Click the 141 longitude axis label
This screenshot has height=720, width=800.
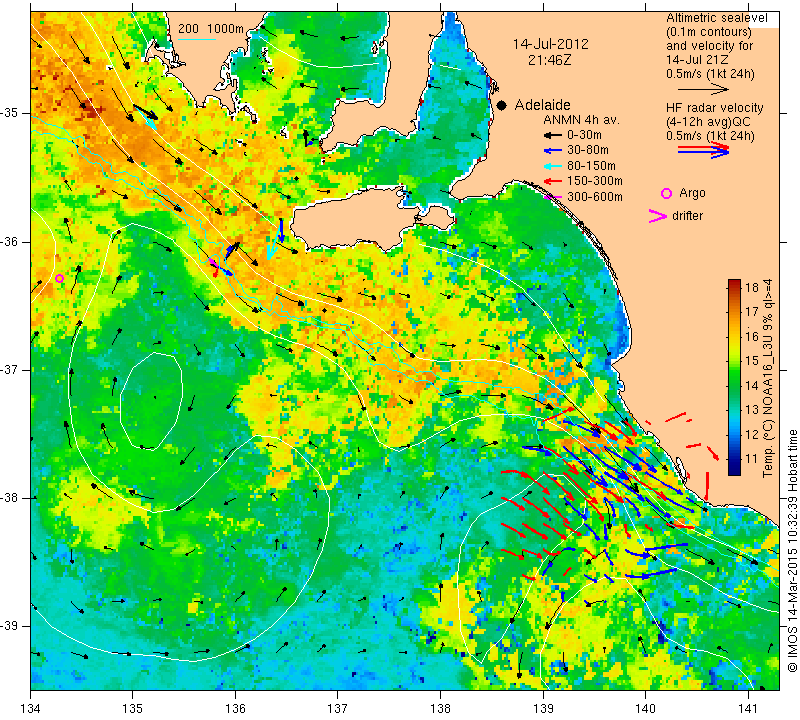click(748, 709)
